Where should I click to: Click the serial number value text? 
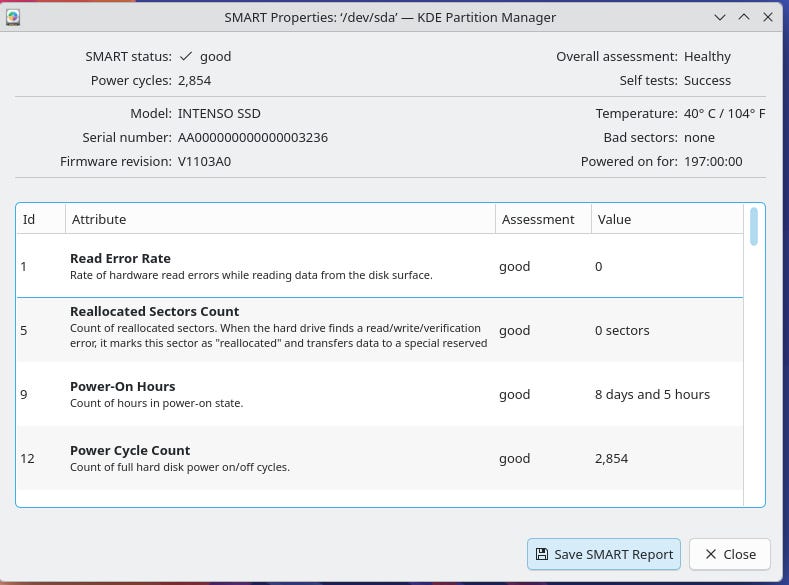pyautogui.click(x=252, y=137)
